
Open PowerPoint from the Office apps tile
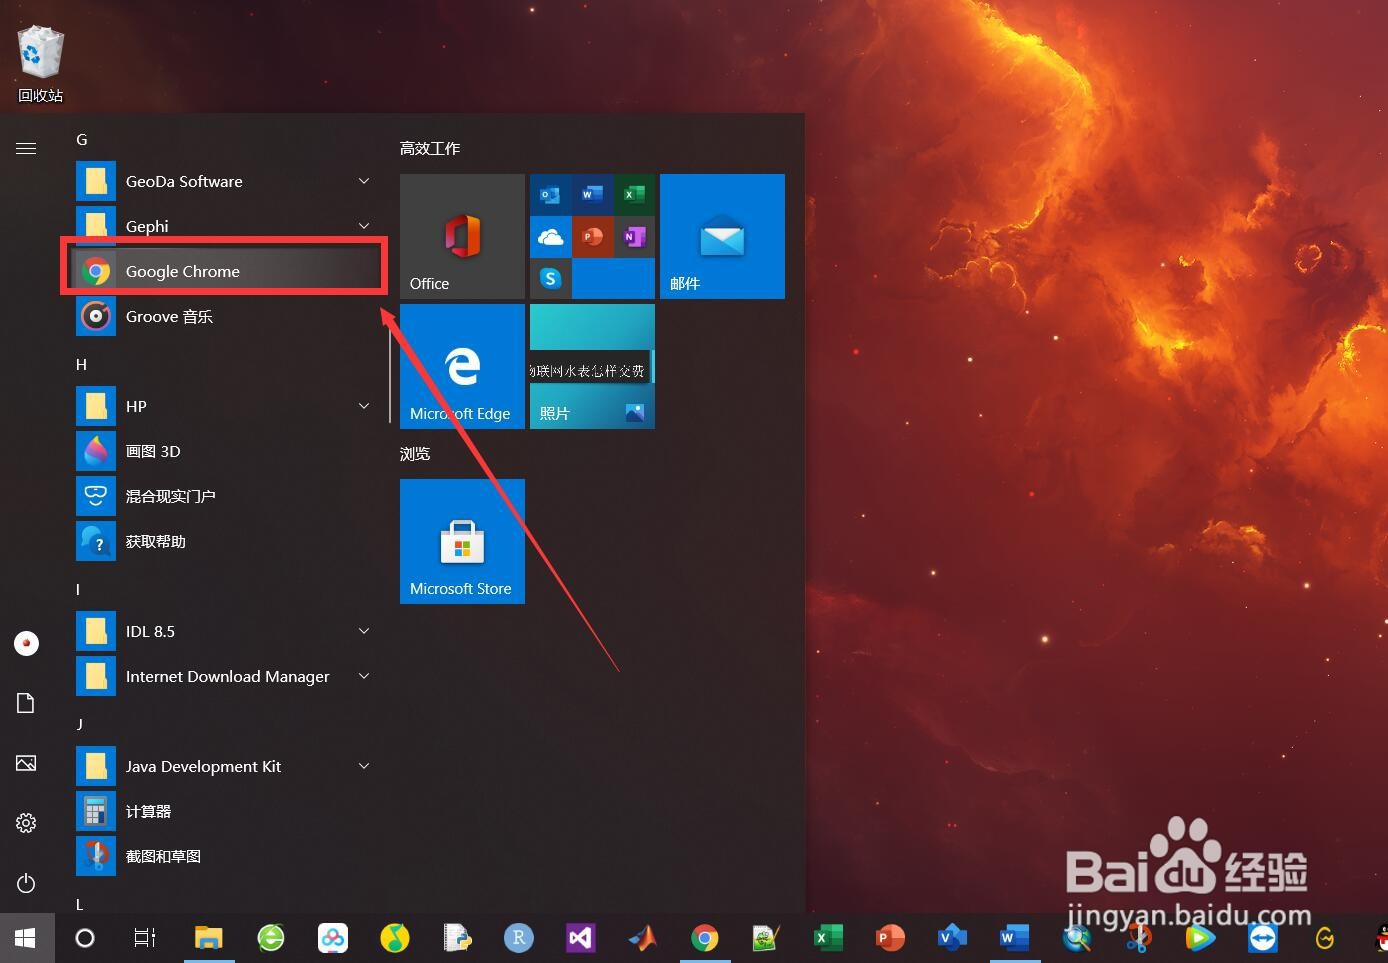(592, 236)
